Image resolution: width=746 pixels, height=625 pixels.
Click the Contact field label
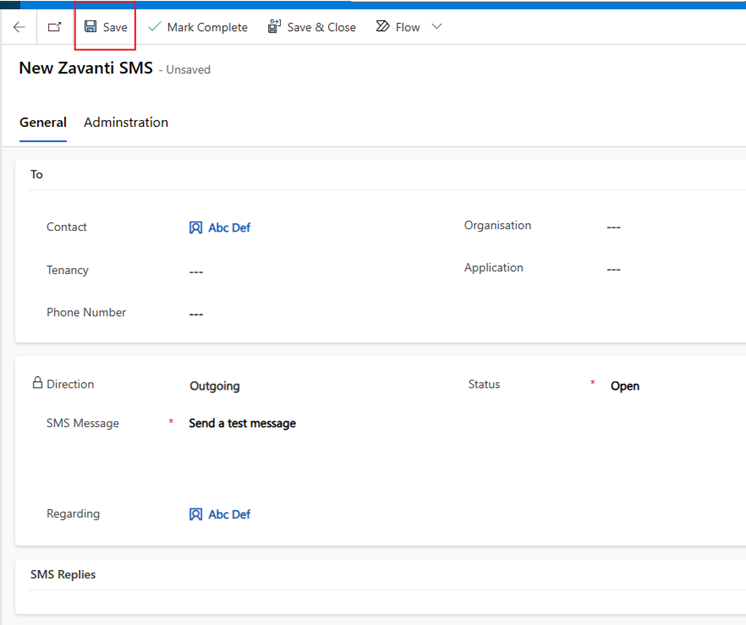[x=67, y=227]
